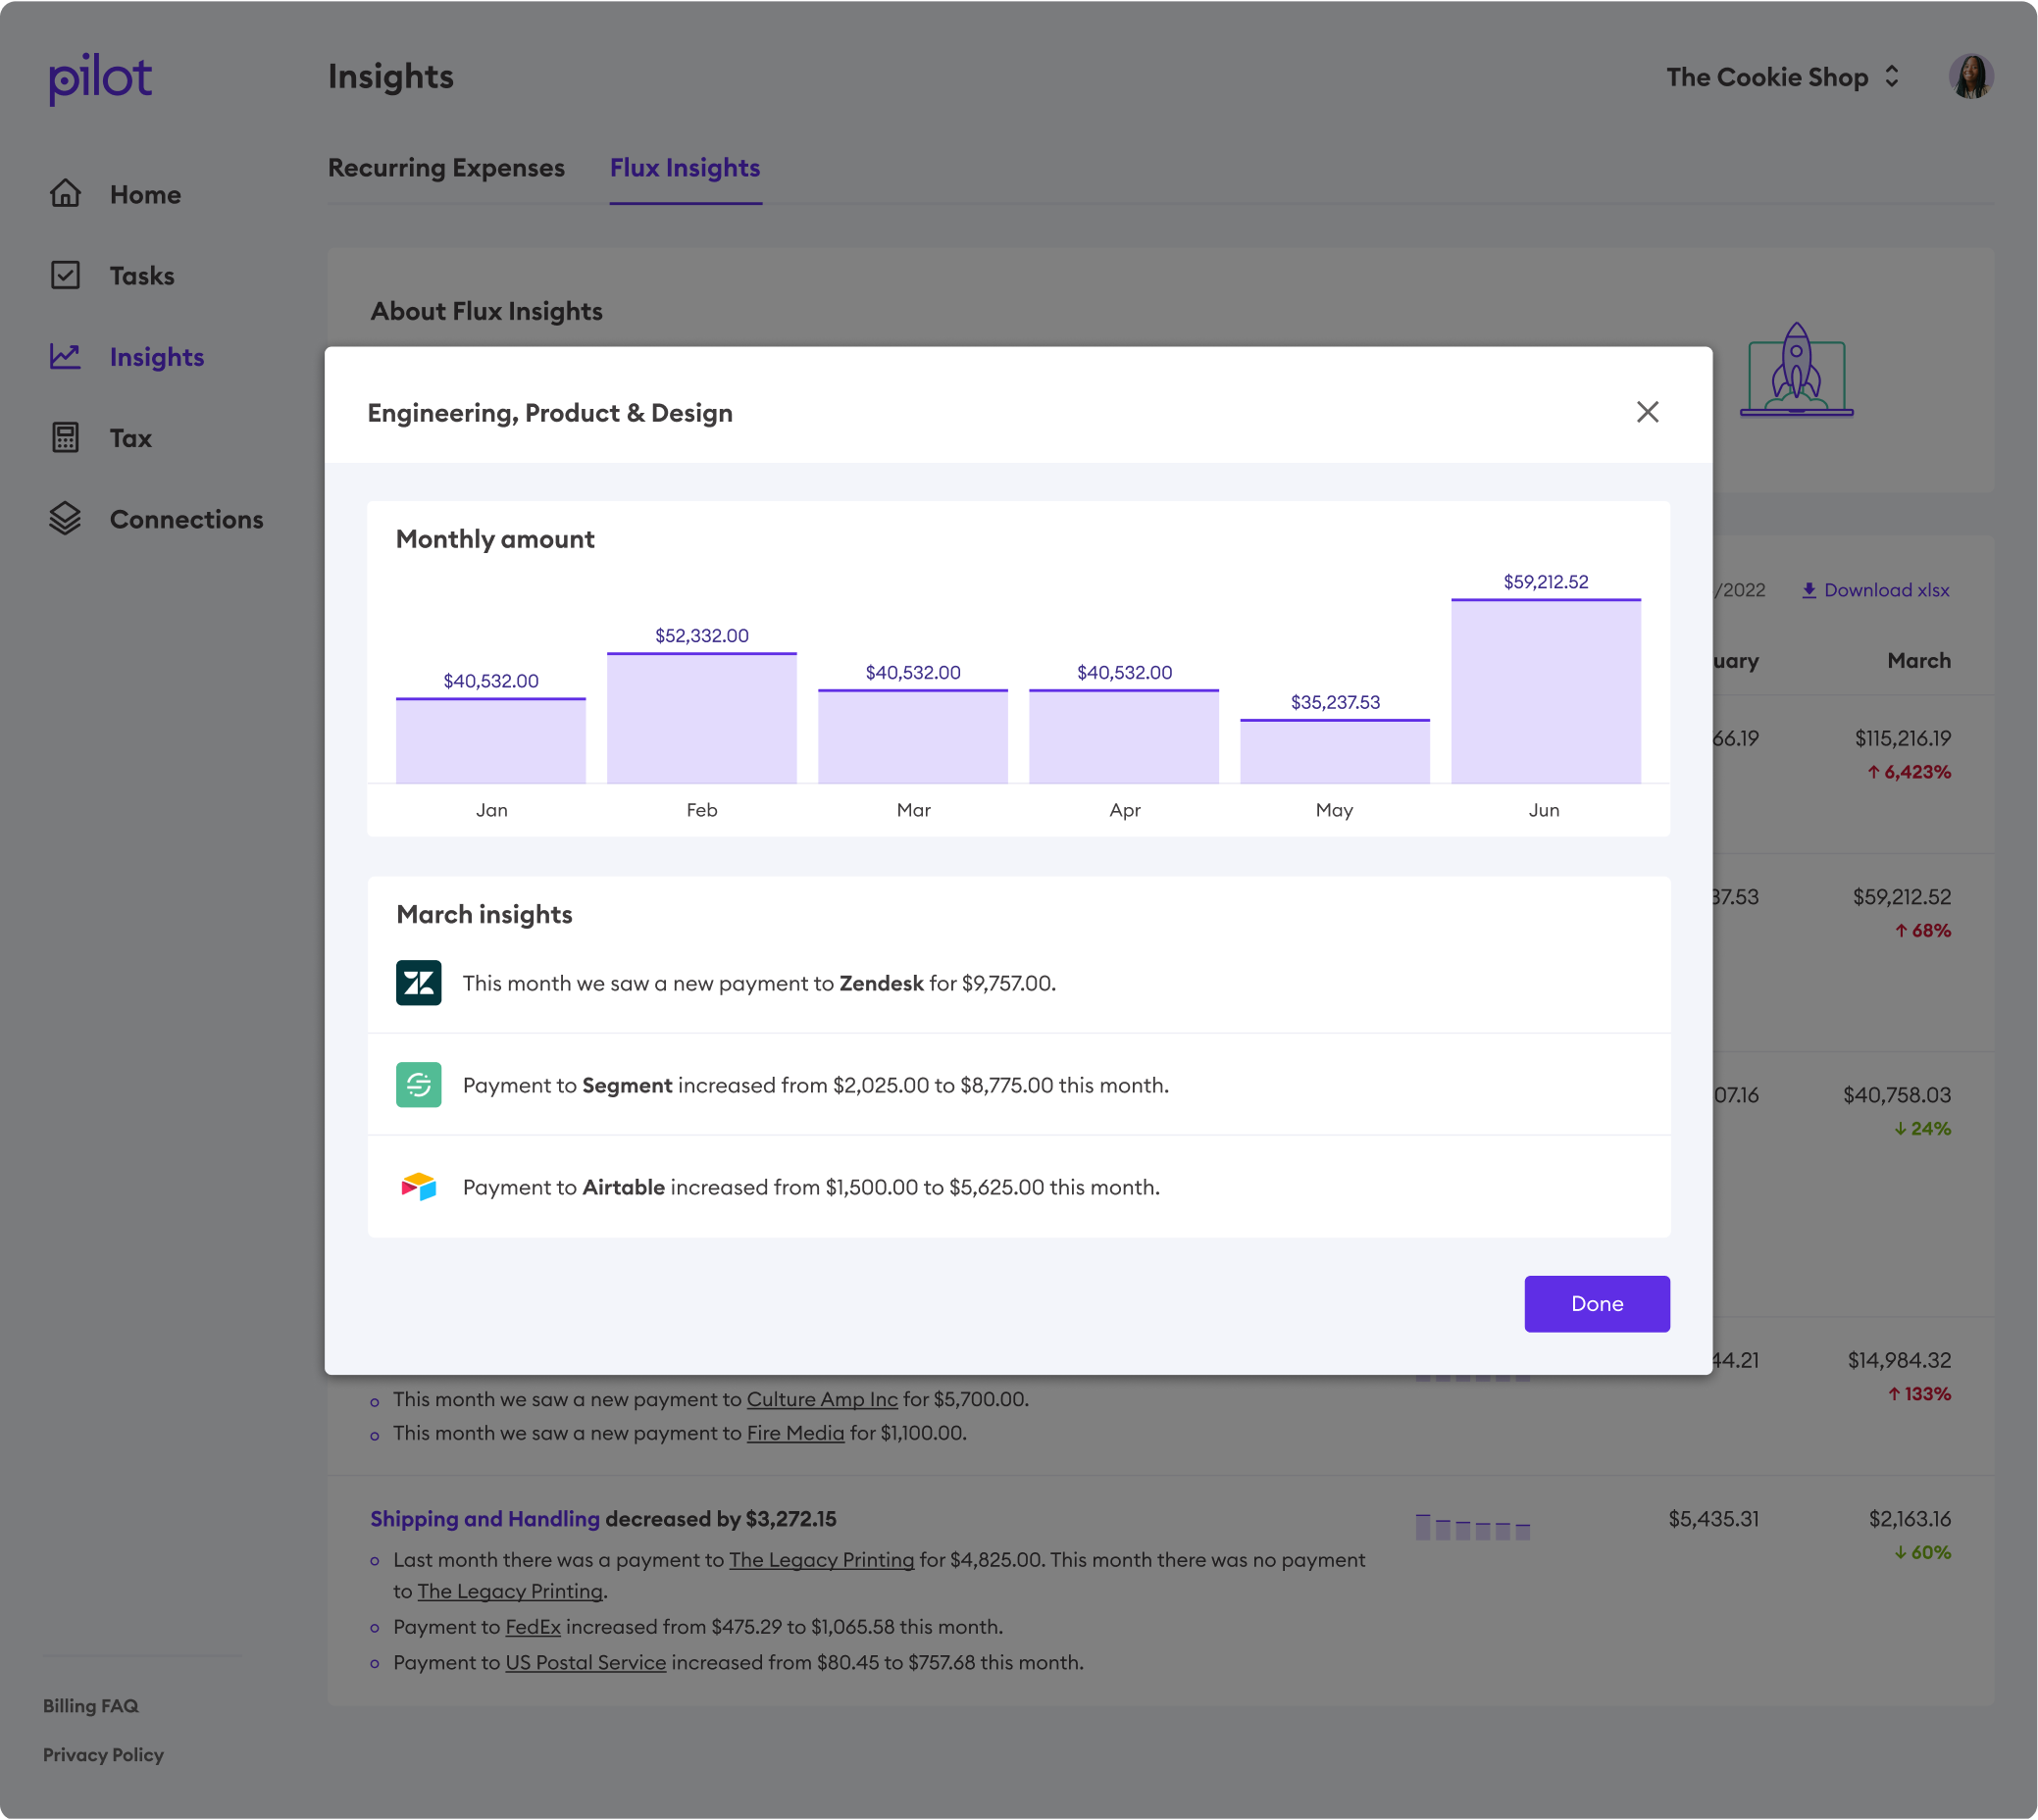Click the Jan bar in chart
Image resolution: width=2038 pixels, height=1820 pixels.
pos(491,741)
